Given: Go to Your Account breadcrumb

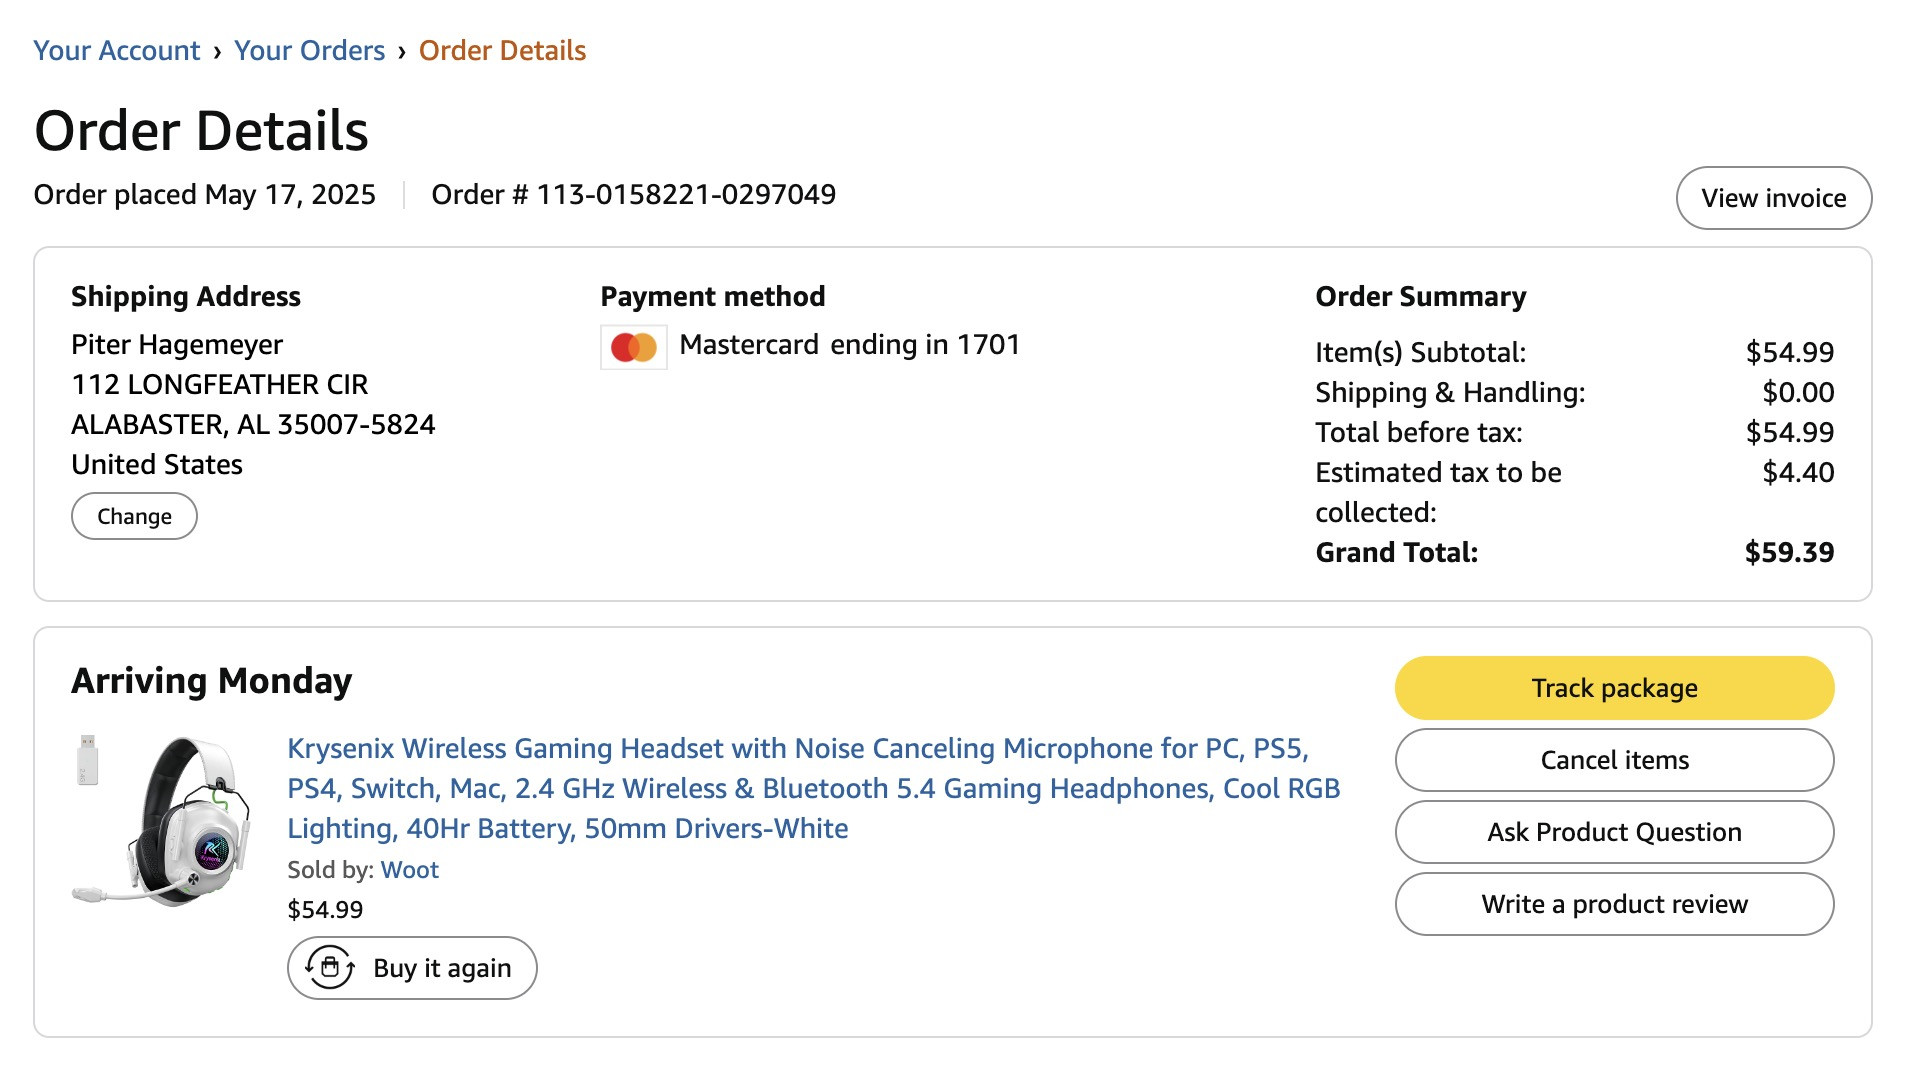Looking at the screenshot, I should point(116,50).
